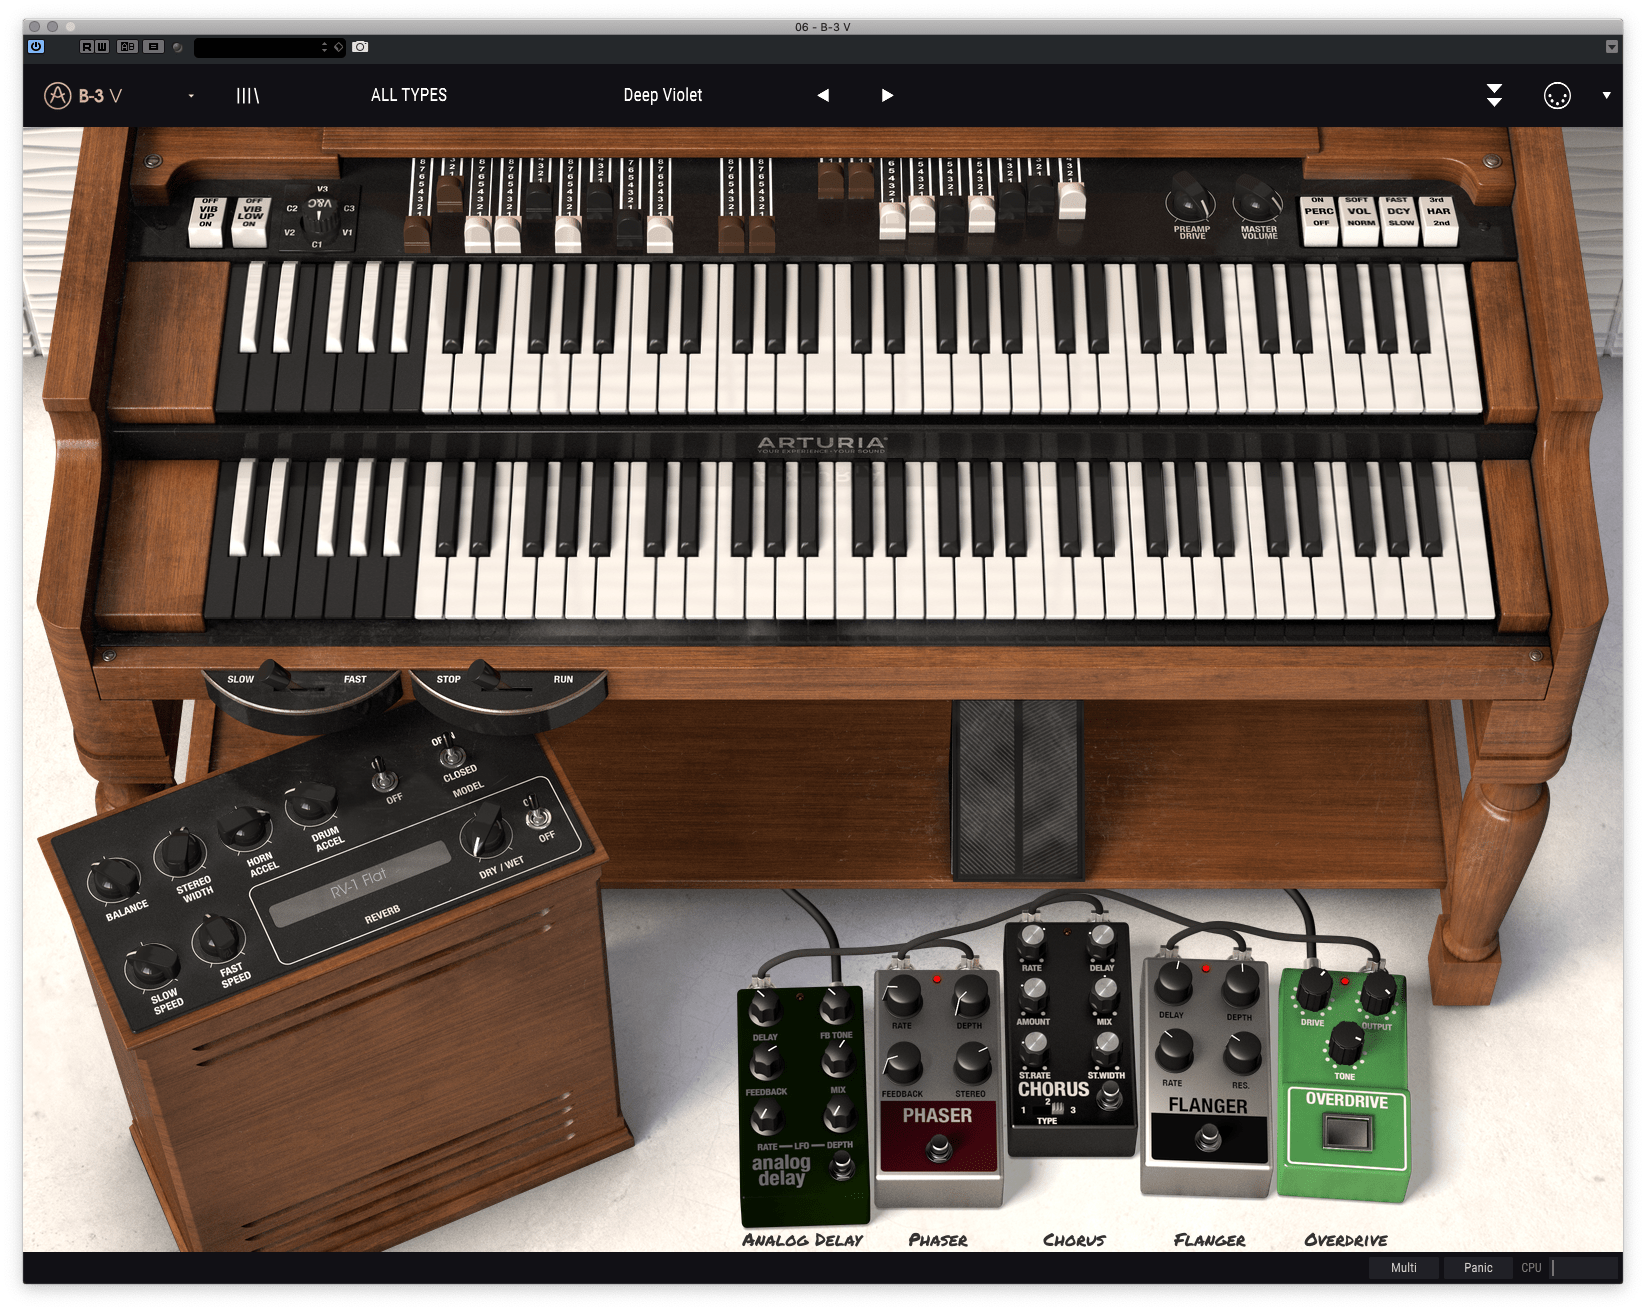Open the B-3 V main menu arrow
The image size is (1646, 1311).
(x=191, y=96)
